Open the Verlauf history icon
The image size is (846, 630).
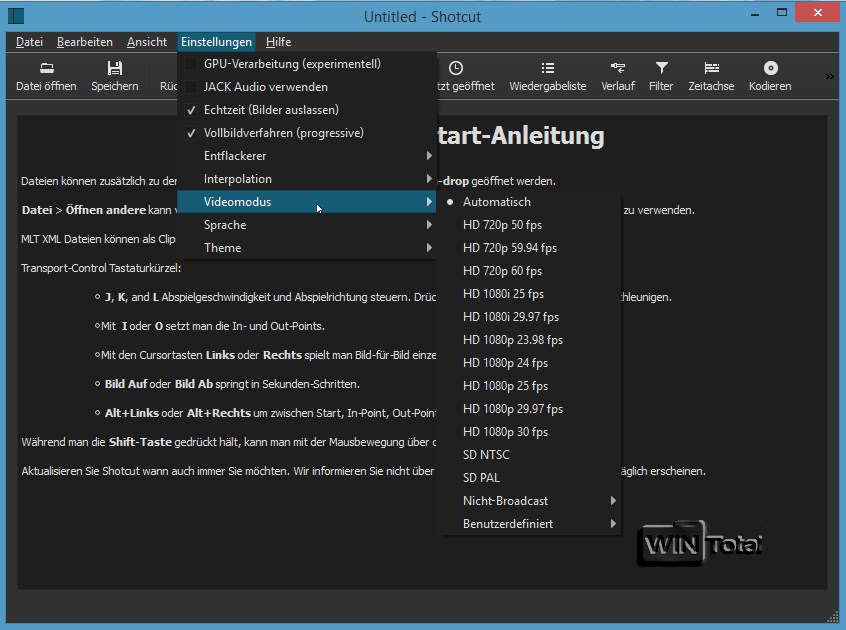618,69
